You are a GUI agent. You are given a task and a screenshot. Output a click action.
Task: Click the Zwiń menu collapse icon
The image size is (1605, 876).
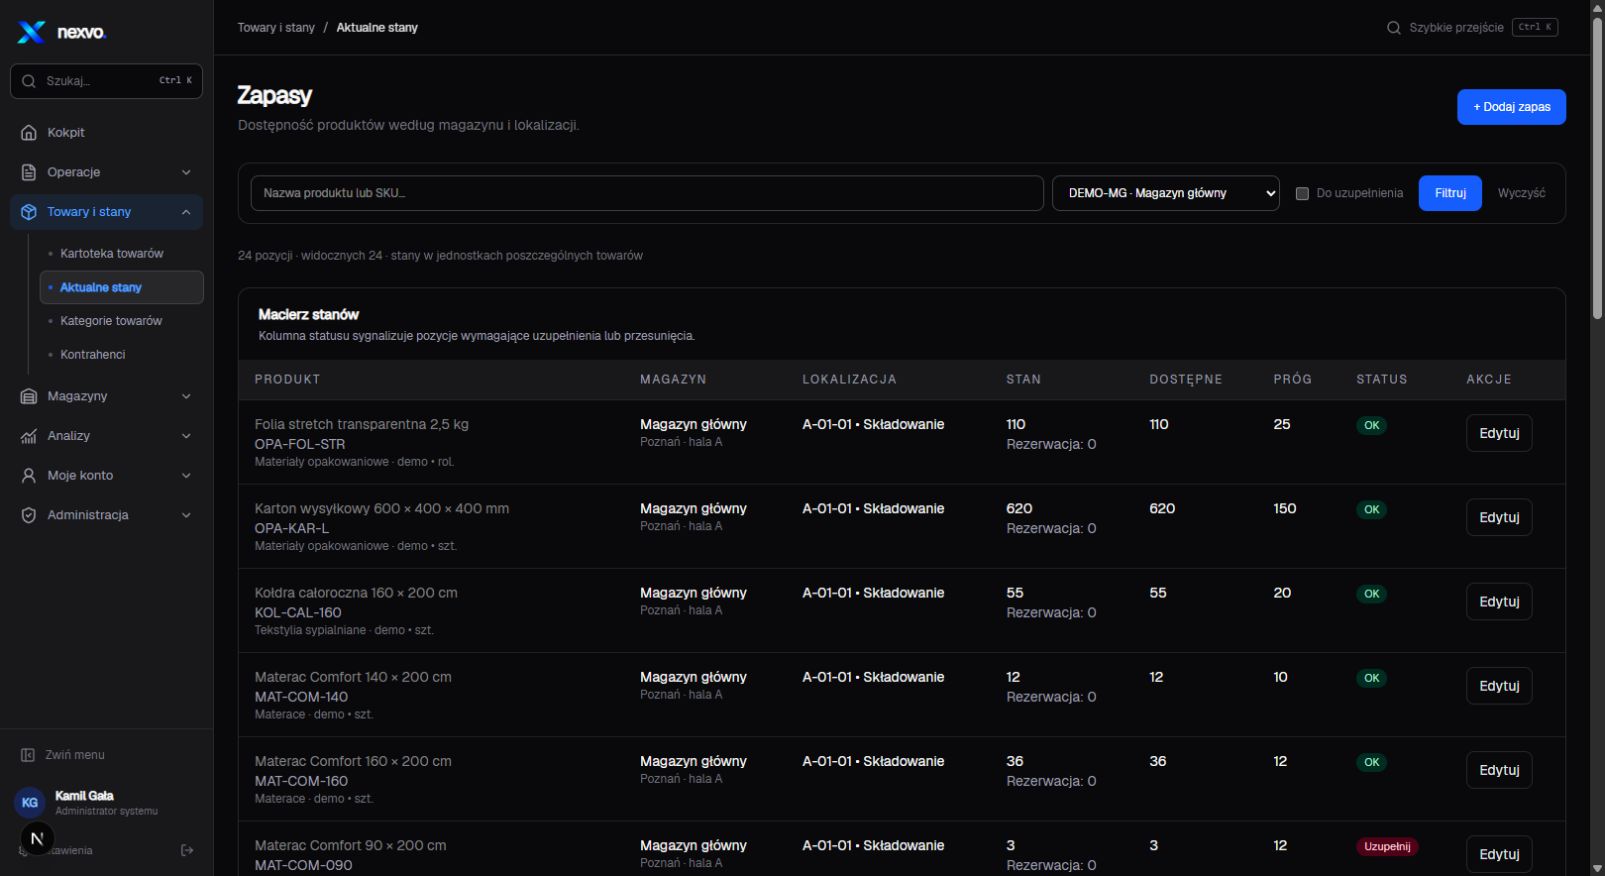click(28, 755)
